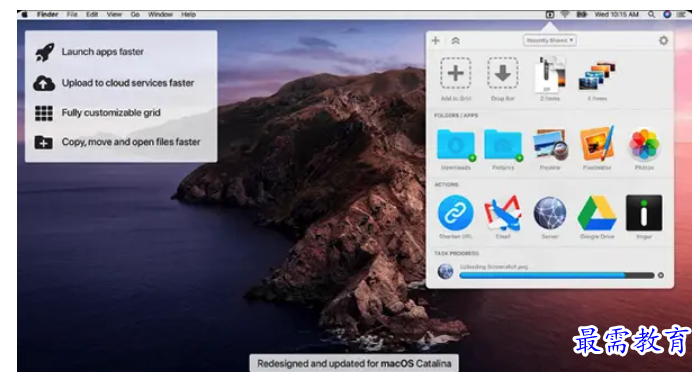Click the TASK PROGRESS section header
This screenshot has width=697, height=372.
click(457, 254)
